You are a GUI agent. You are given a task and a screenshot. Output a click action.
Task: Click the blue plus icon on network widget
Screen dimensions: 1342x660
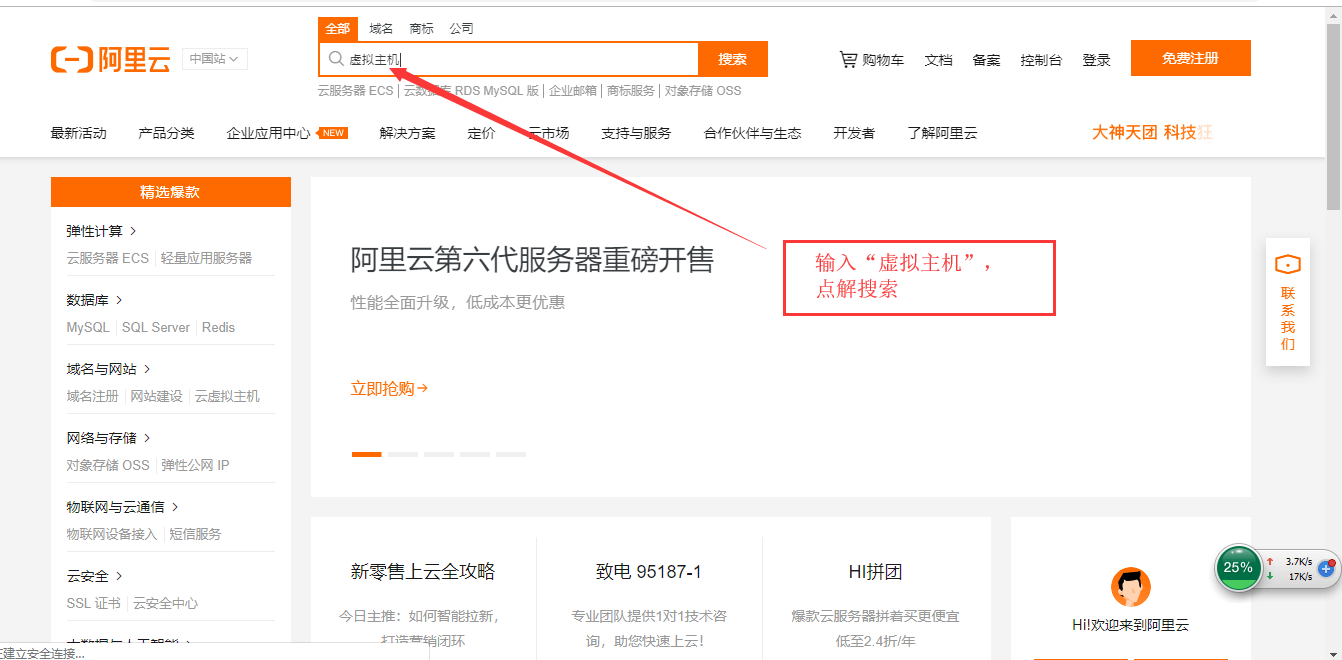(x=1327, y=568)
